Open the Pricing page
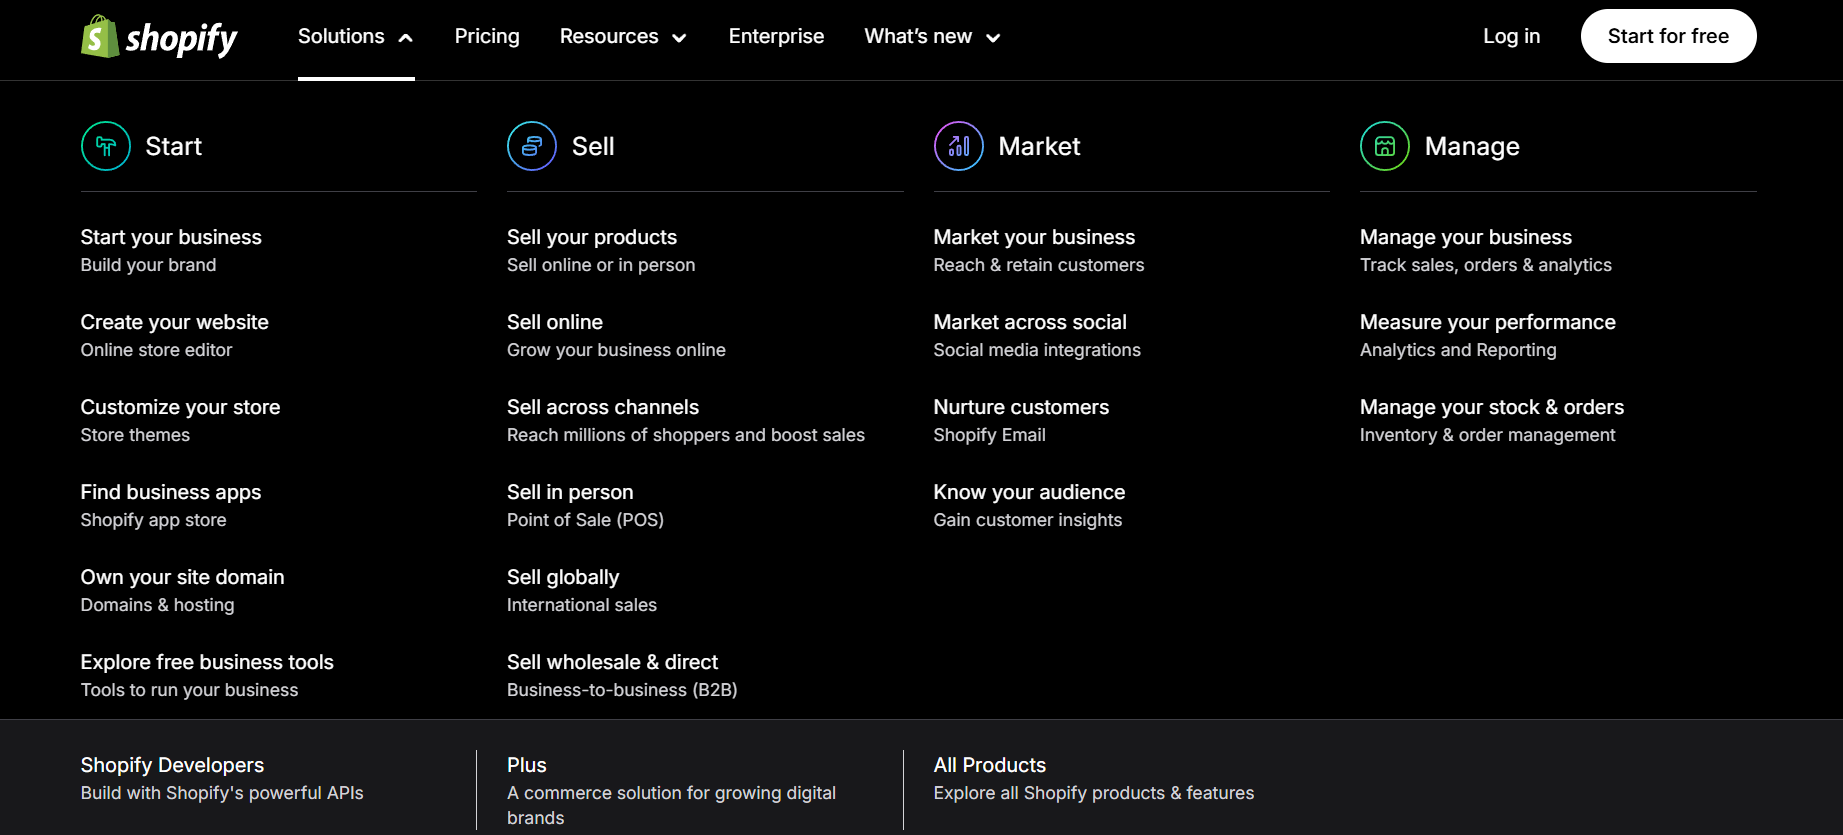 pyautogui.click(x=487, y=36)
